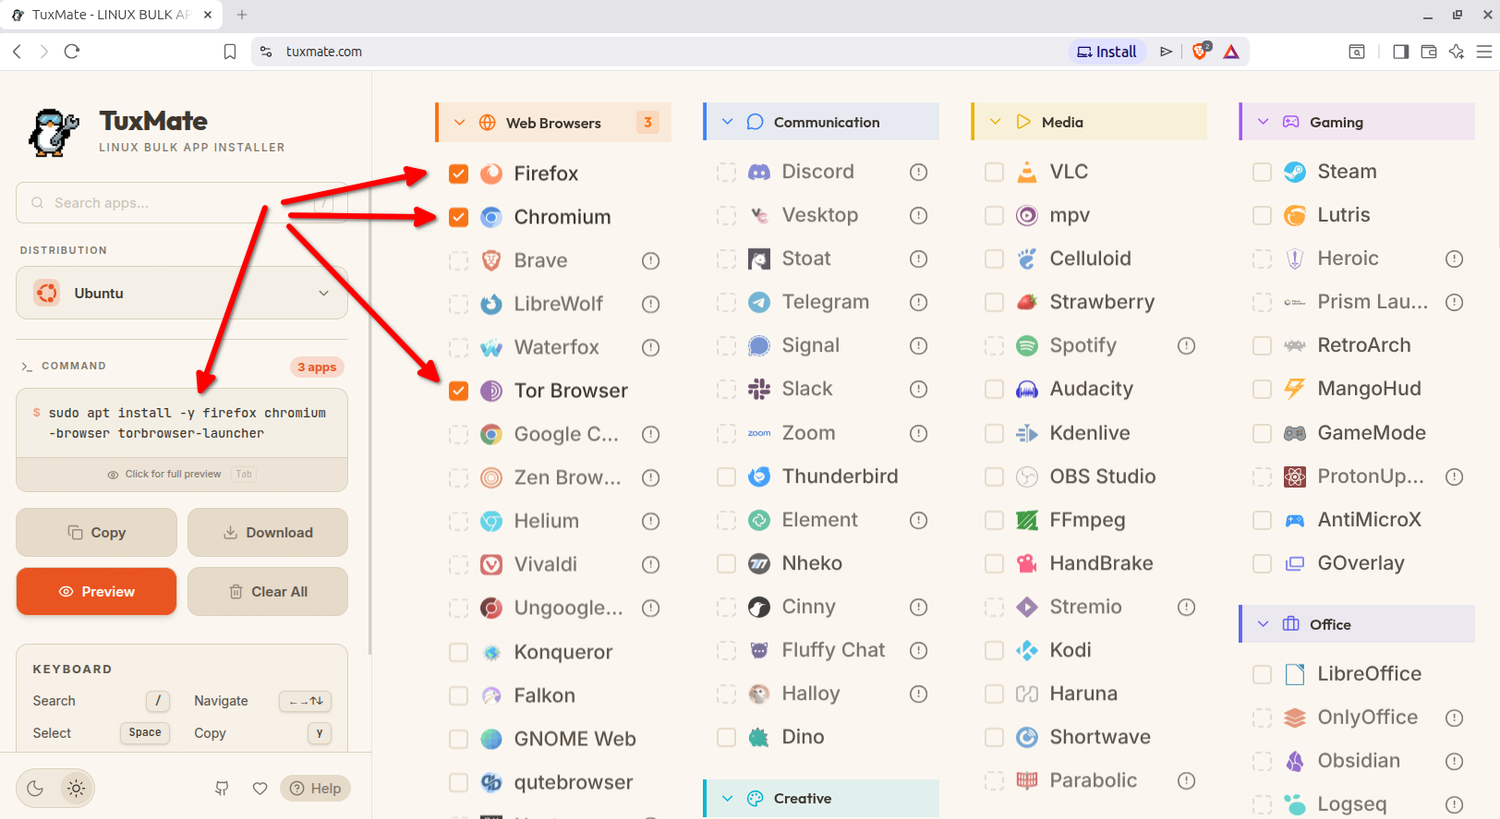Viewport: 1500px width, 819px height.
Task: Switch to dark mode moon icon
Action: pos(35,788)
